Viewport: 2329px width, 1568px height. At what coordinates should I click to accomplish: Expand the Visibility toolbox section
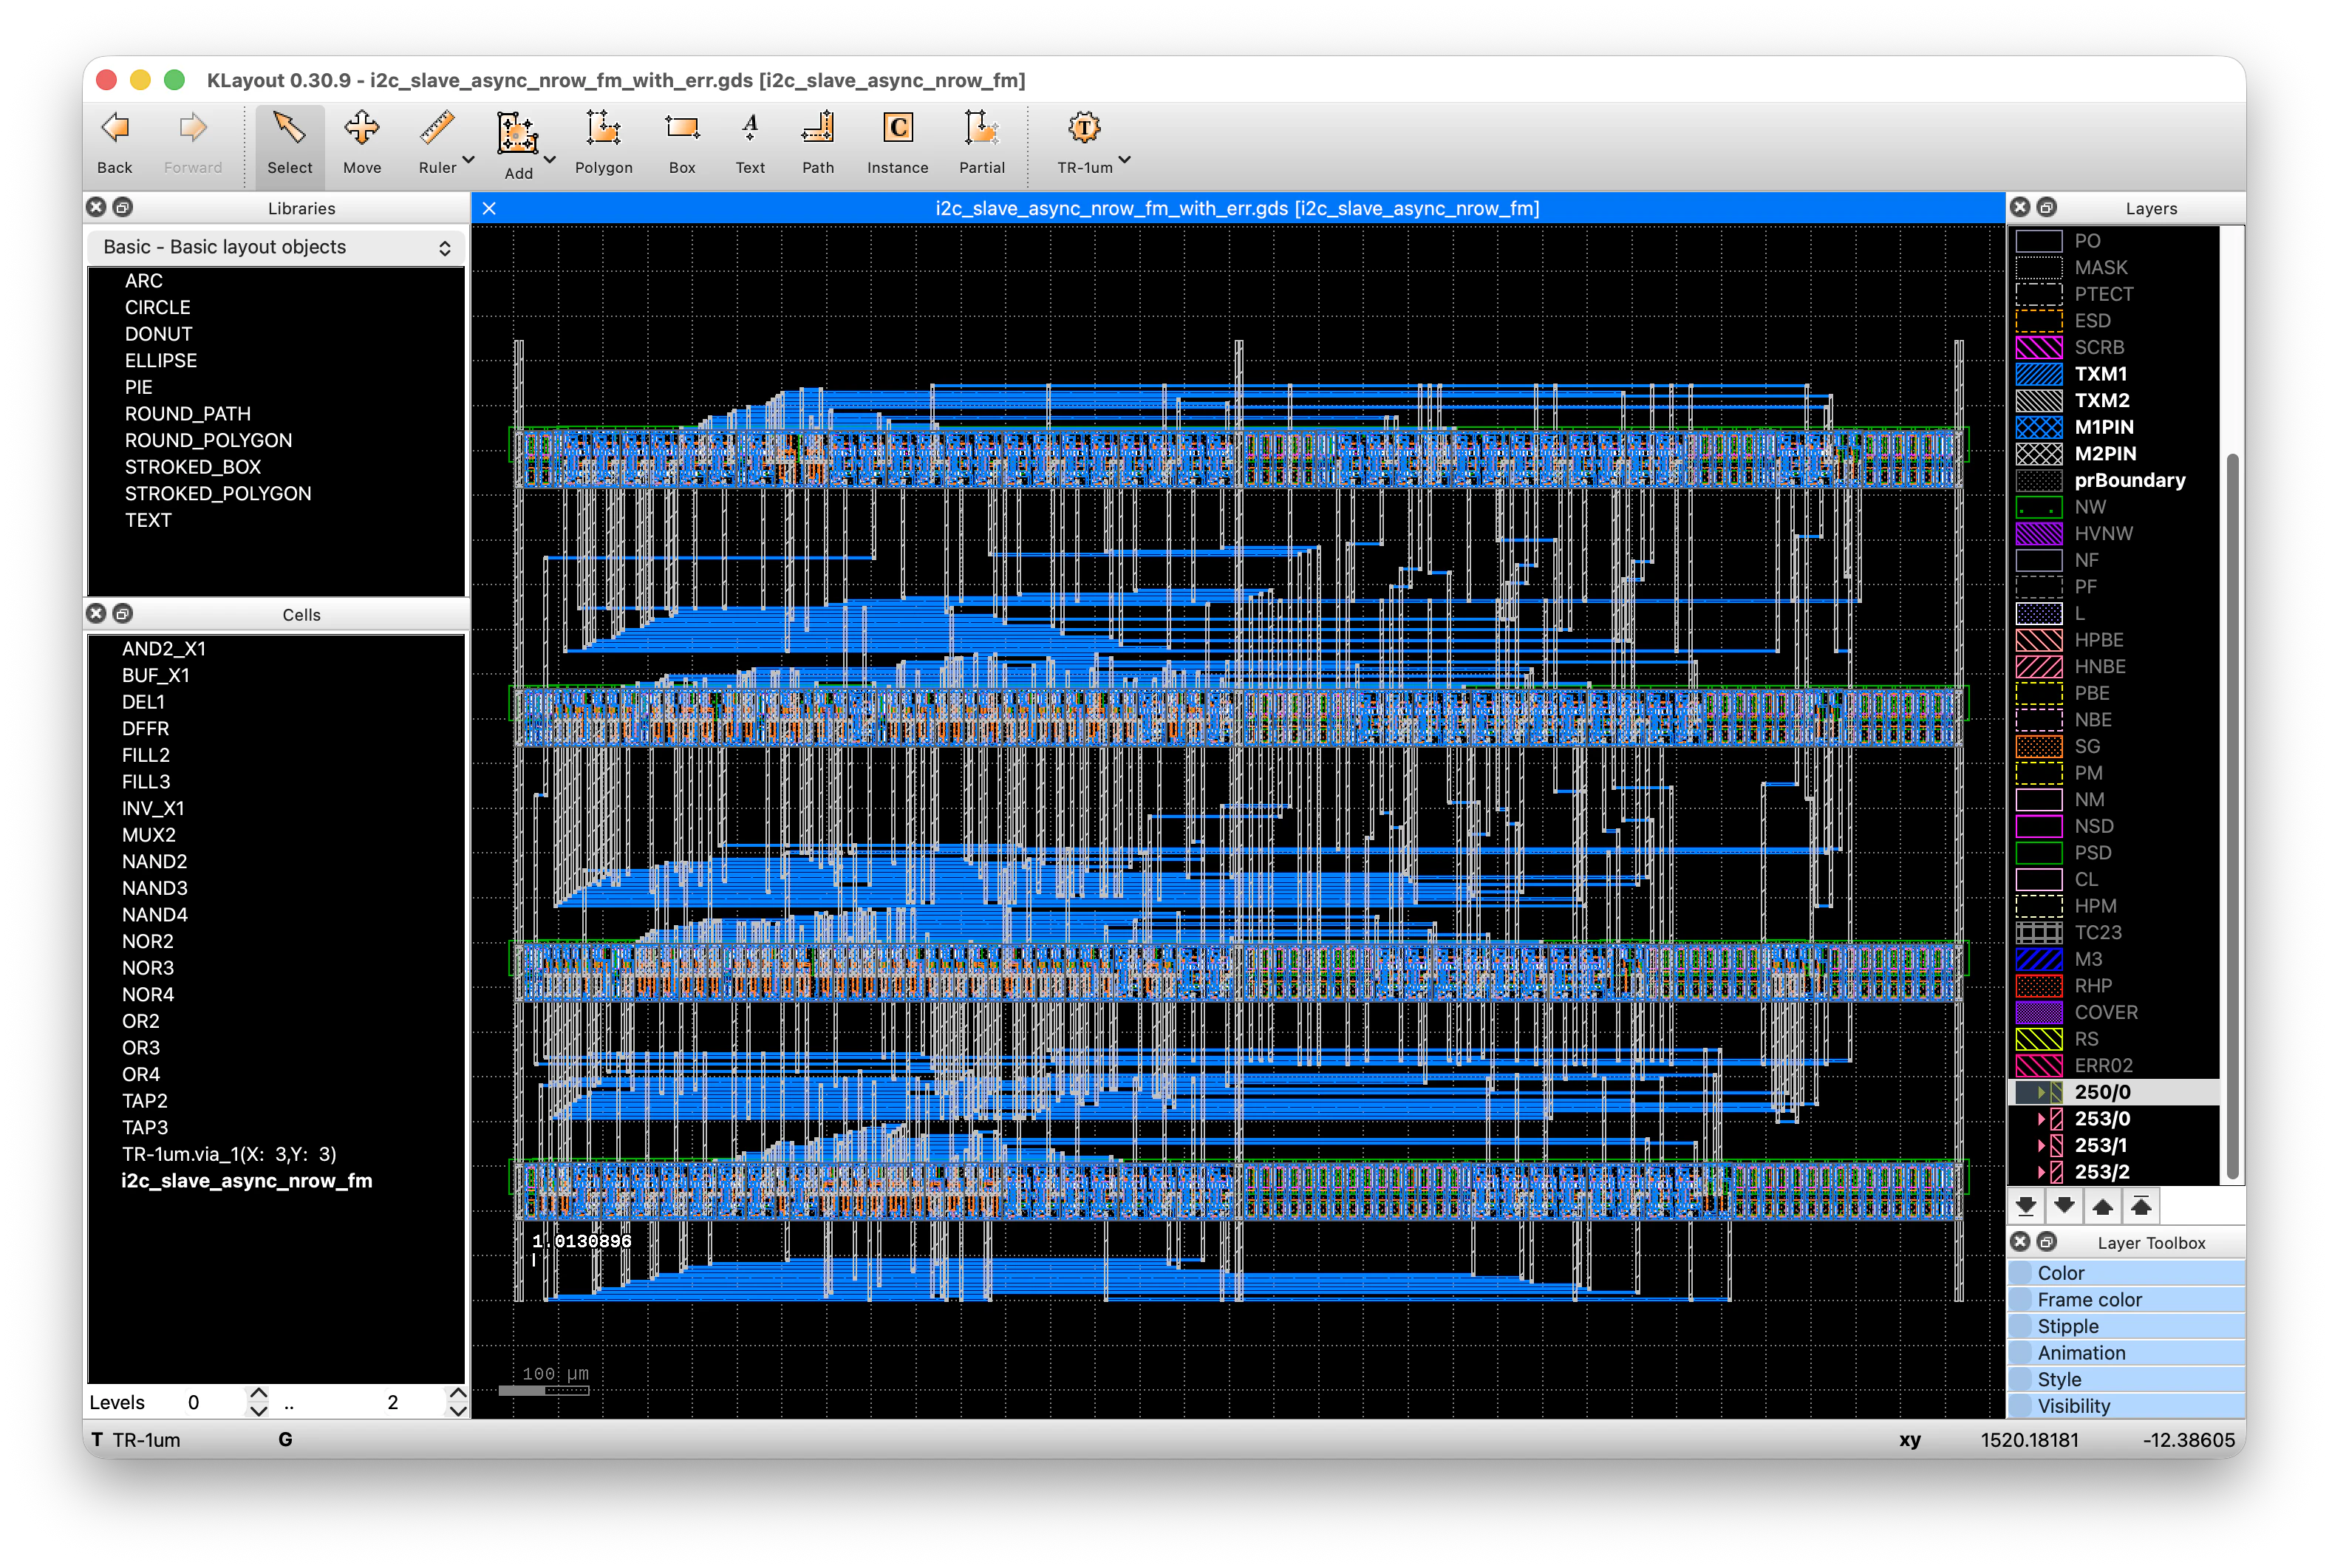click(x=2126, y=1405)
